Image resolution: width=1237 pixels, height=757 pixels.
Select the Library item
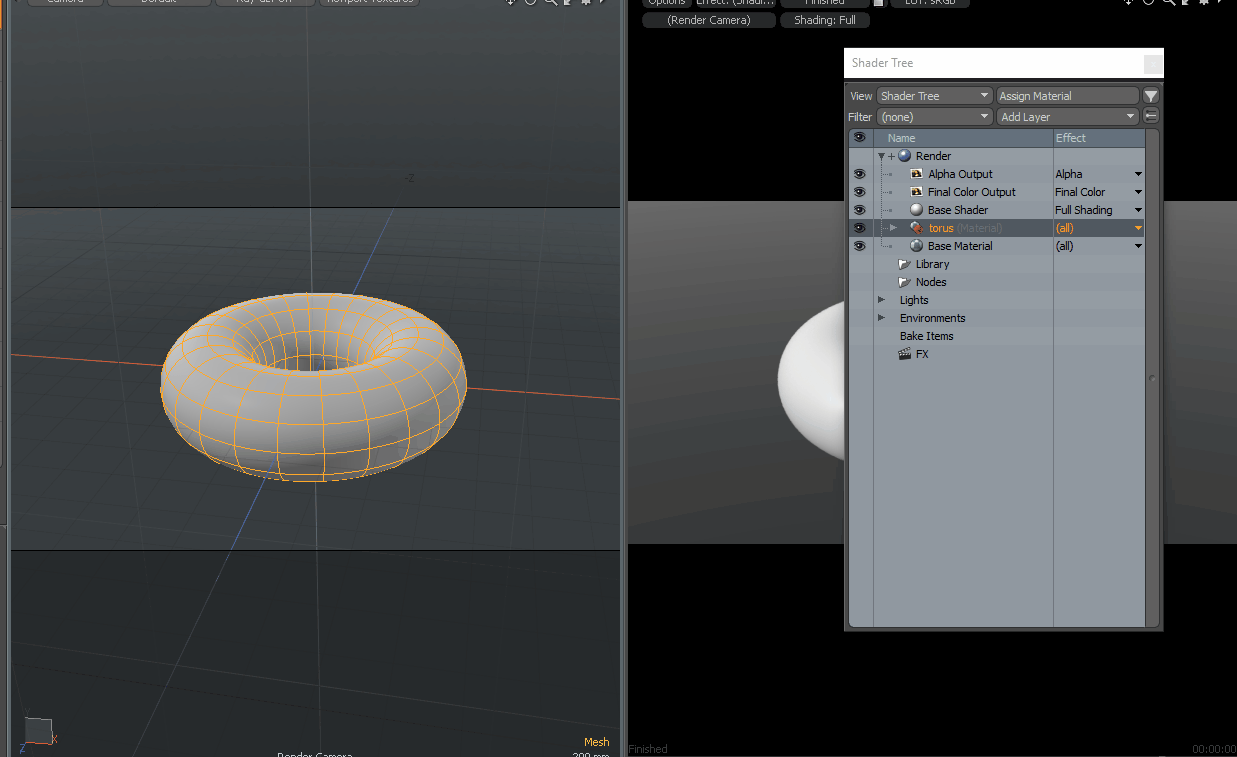(x=932, y=264)
